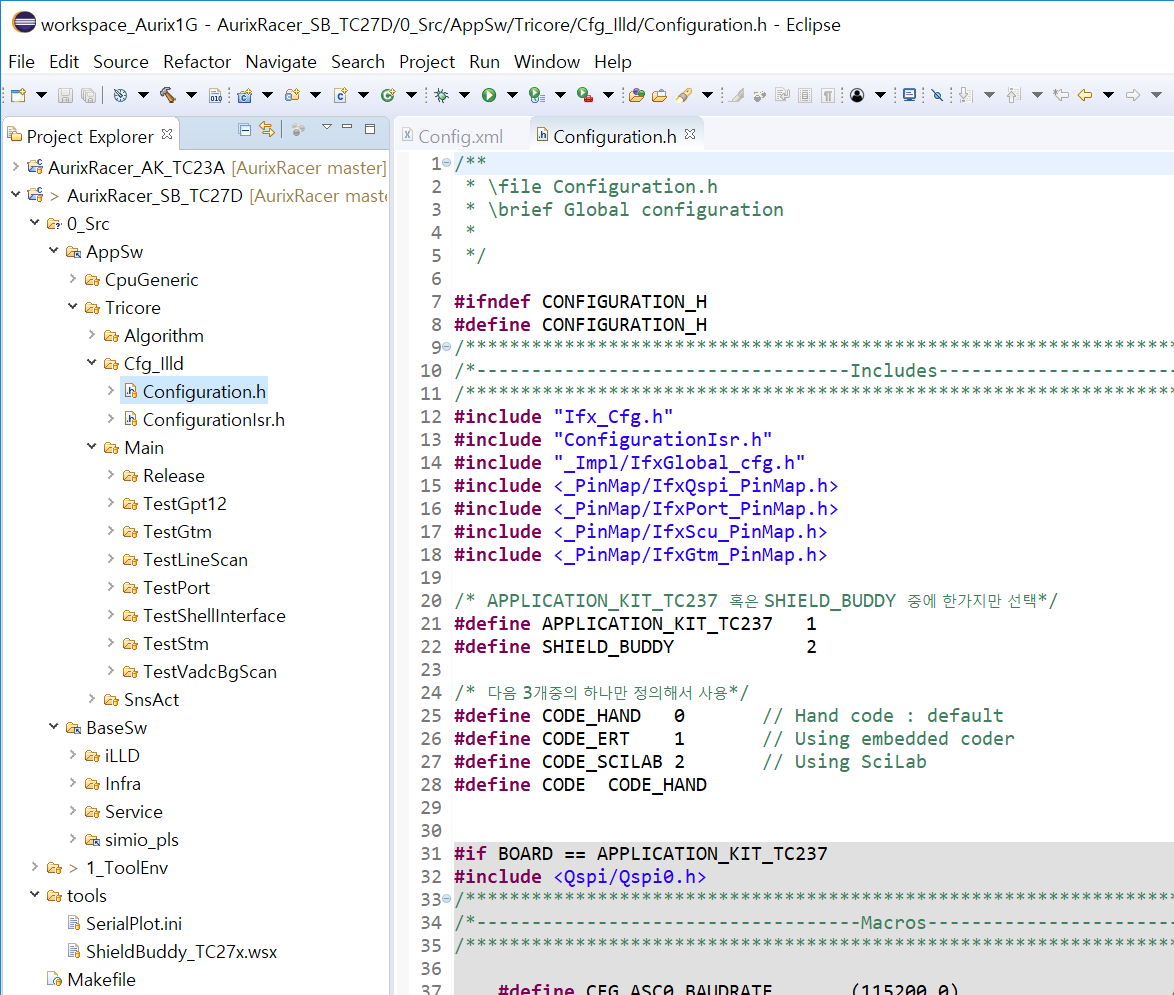Click the Save toolbar icon
Viewport: 1174px width, 995px height.
pyautogui.click(x=65, y=95)
